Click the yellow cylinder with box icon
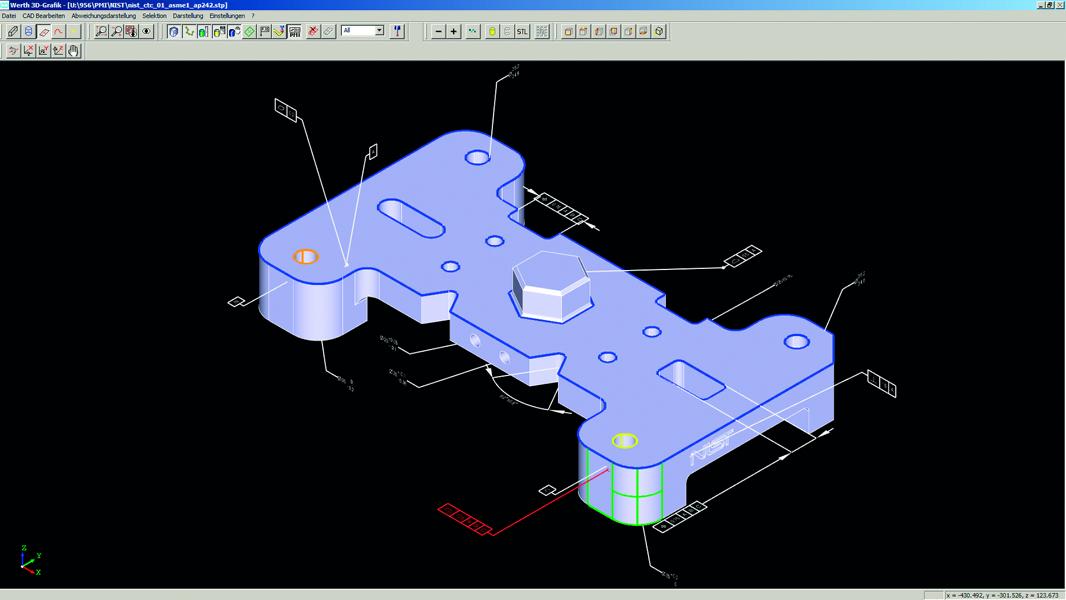The width and height of the screenshot is (1066, 600). (219, 31)
